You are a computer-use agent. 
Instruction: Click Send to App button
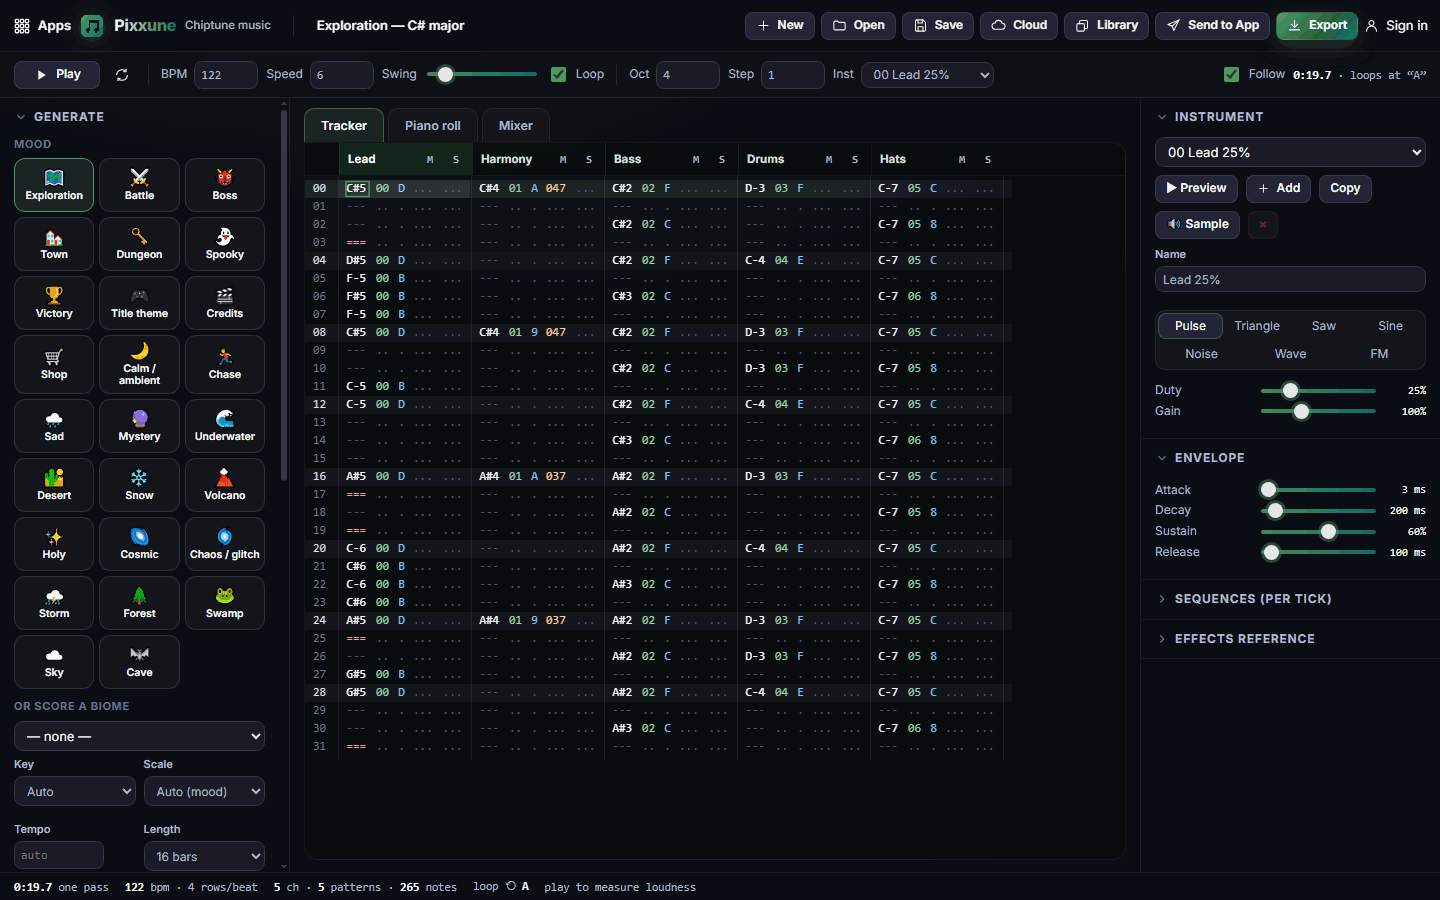click(x=1213, y=26)
